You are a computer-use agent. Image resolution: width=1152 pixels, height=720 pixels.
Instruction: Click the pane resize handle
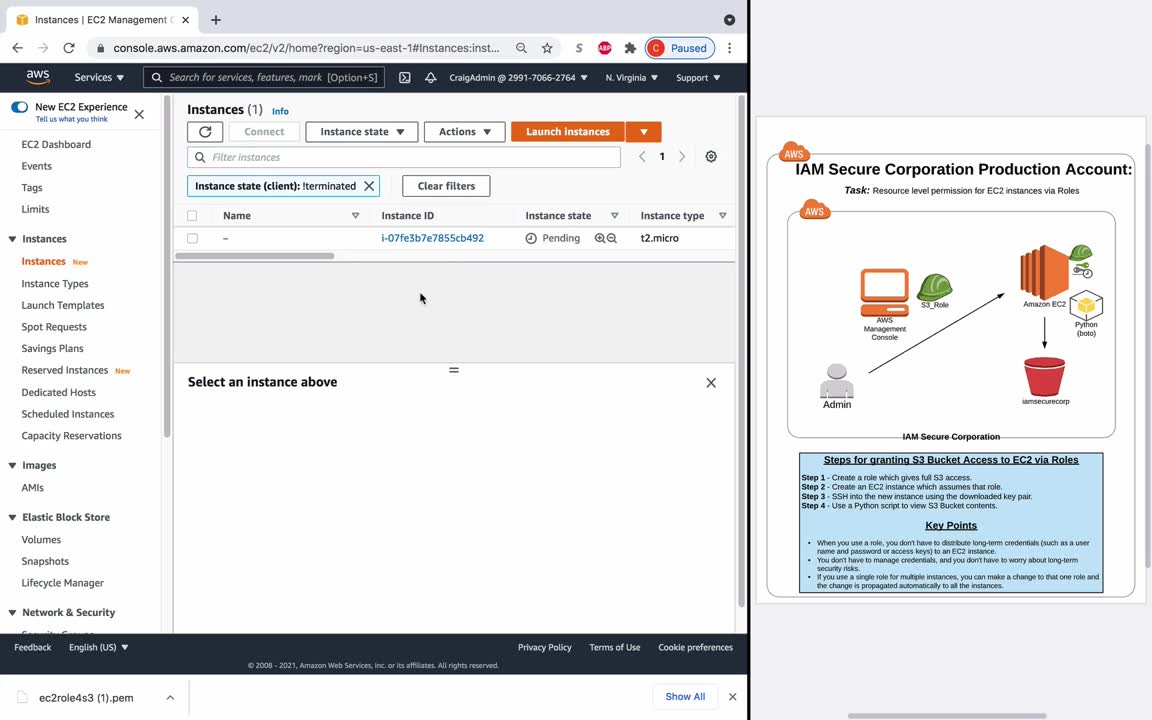point(454,370)
